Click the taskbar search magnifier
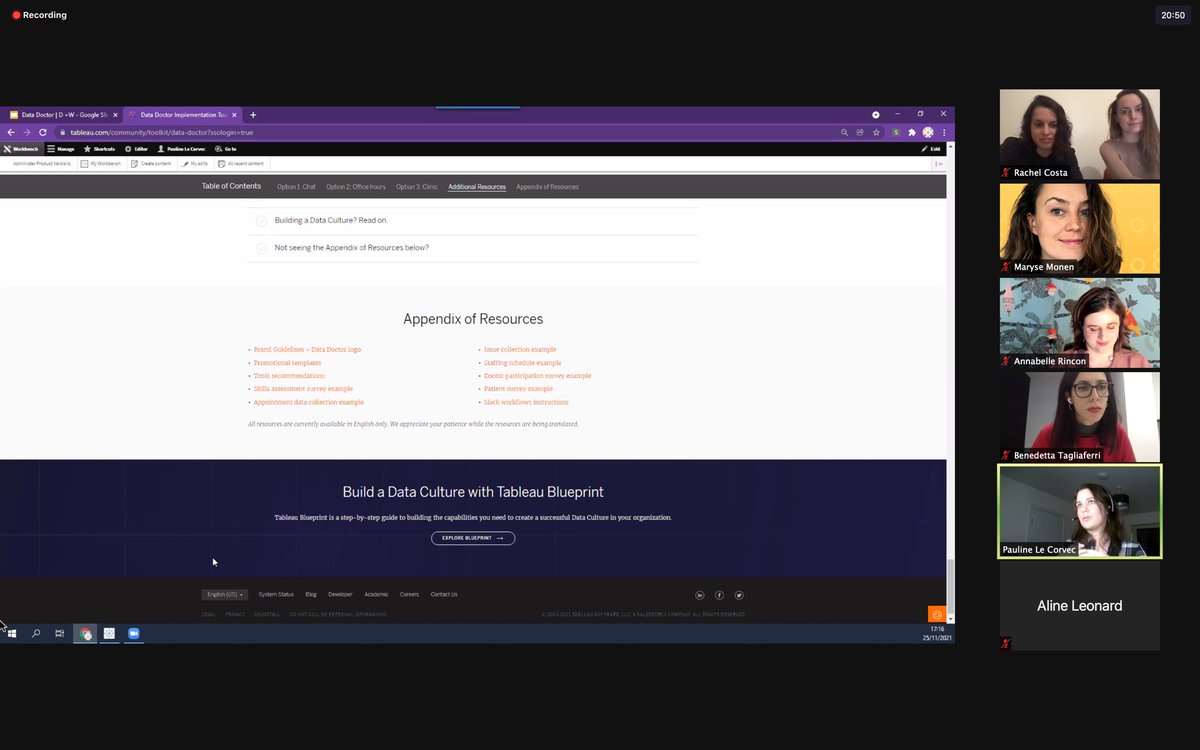The height and width of the screenshot is (750, 1200). (36, 633)
